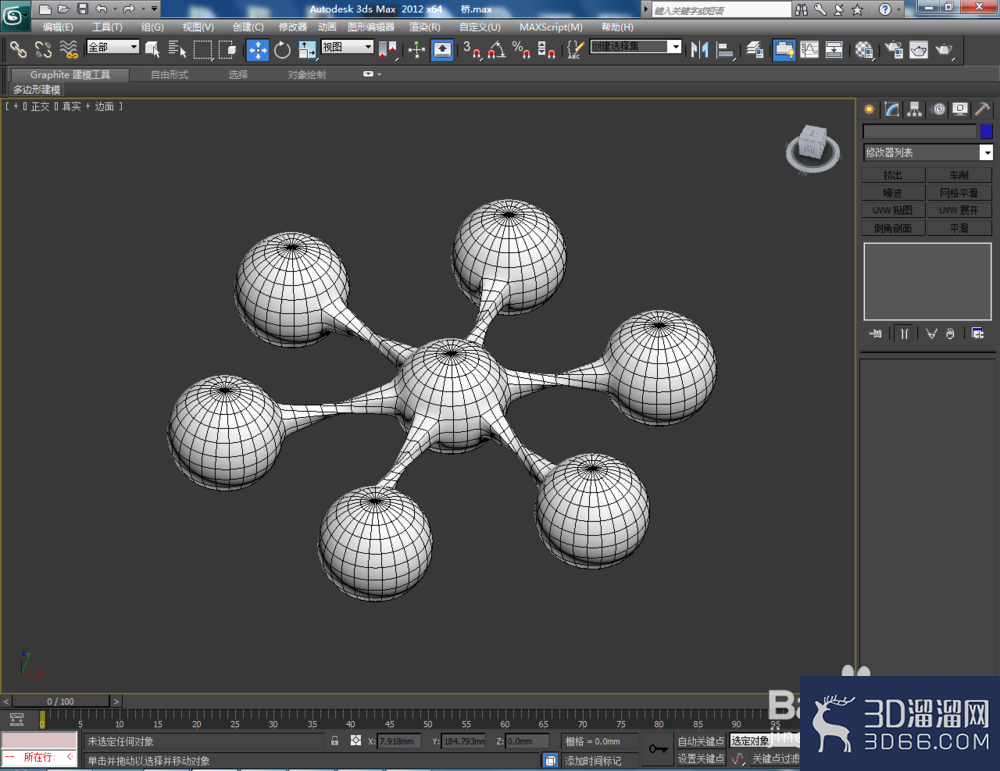Click the blue object color swatch
Image resolution: width=1000 pixels, height=771 pixels.
point(986,131)
